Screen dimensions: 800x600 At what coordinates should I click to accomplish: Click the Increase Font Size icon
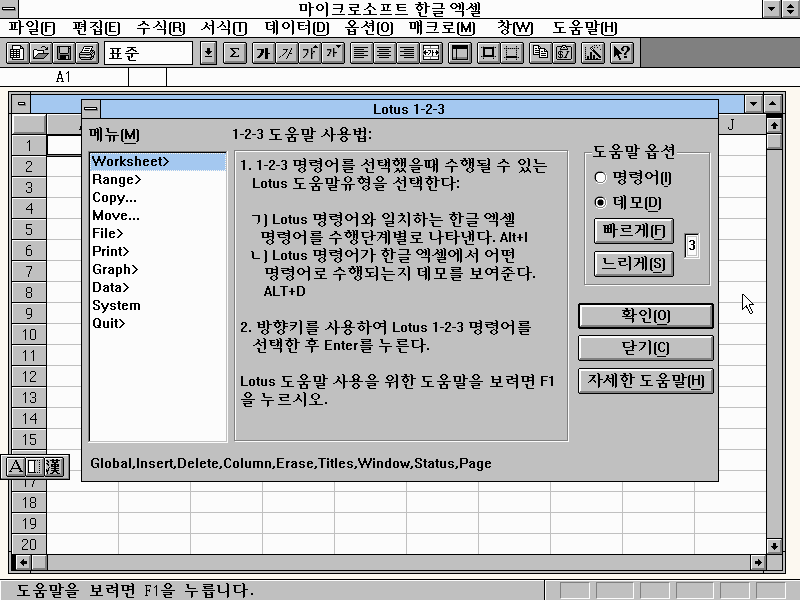[x=310, y=53]
